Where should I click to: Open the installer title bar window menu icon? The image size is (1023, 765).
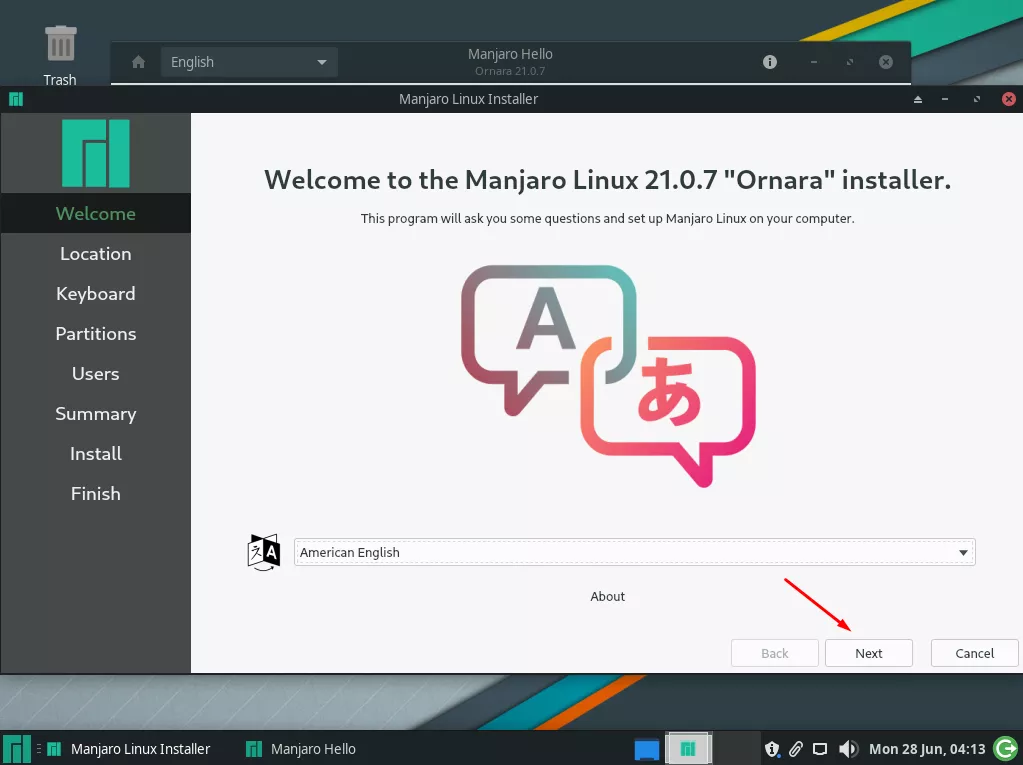[x=16, y=99]
